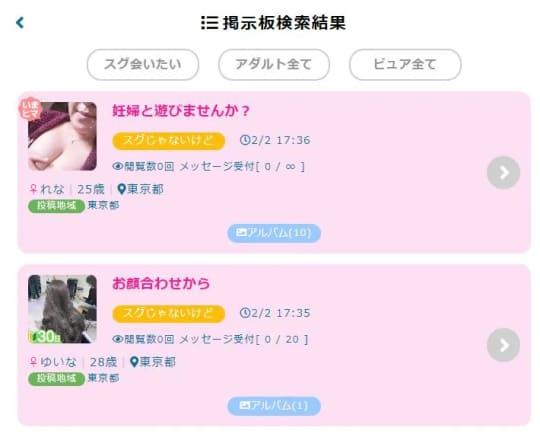Click the female gender icon beside ゆいな
540x434 pixels.
coord(33,362)
